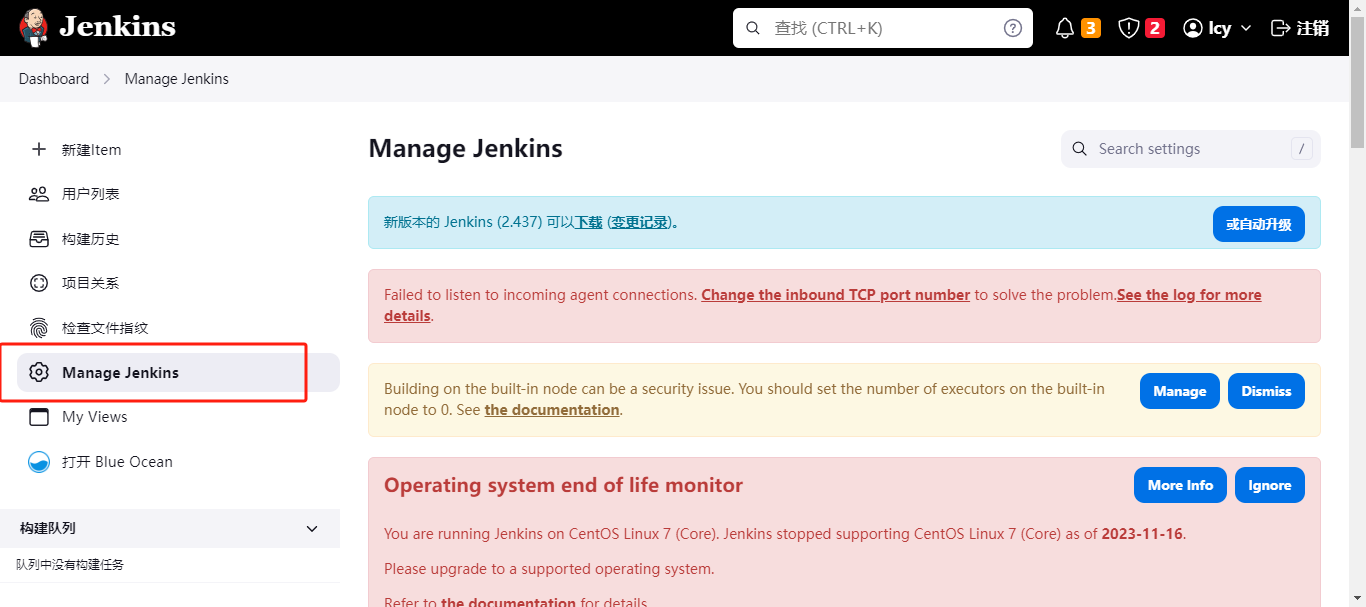1366x607 pixels.
Task: Click the search magnifier icon in header
Action: (x=754, y=28)
